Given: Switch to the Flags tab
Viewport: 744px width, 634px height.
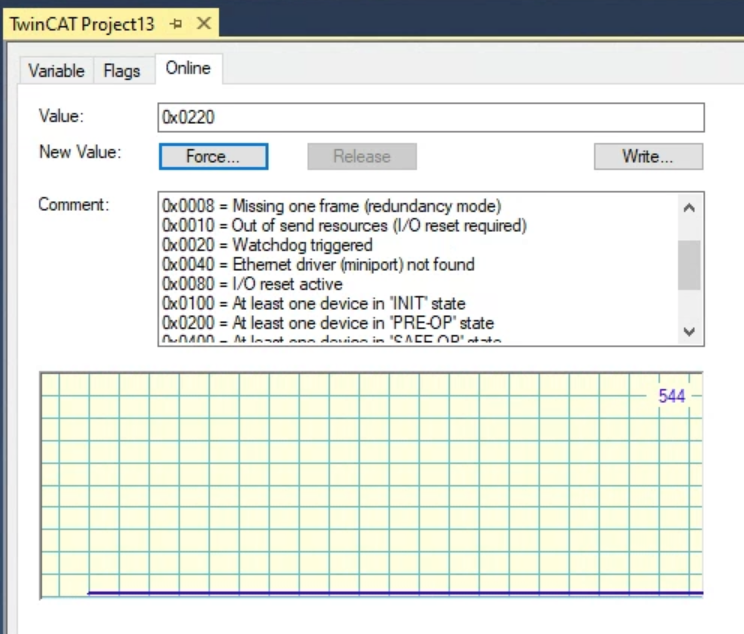Looking at the screenshot, I should (122, 71).
